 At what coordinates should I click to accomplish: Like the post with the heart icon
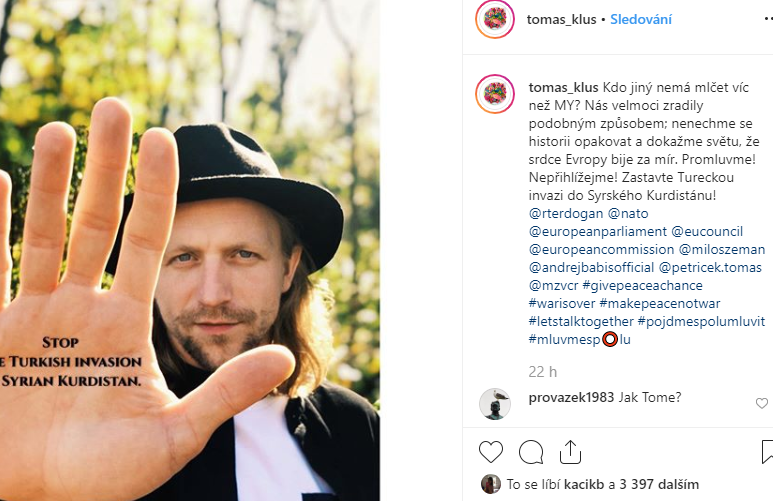point(491,451)
